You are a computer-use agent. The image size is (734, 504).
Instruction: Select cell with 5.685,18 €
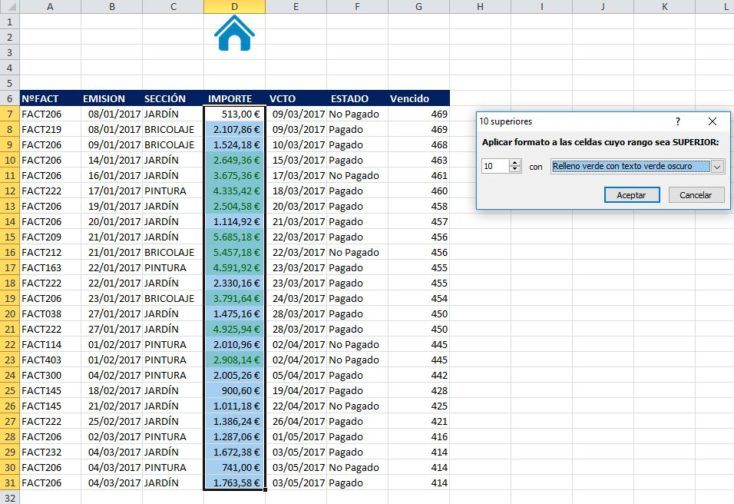(x=234, y=237)
